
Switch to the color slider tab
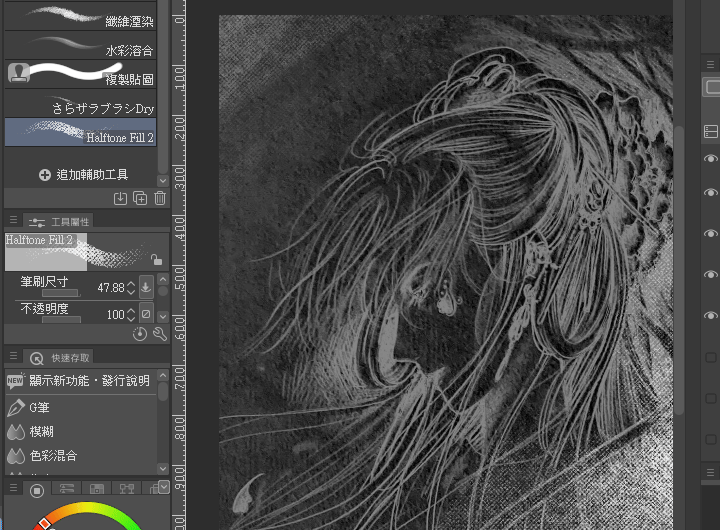(67, 489)
